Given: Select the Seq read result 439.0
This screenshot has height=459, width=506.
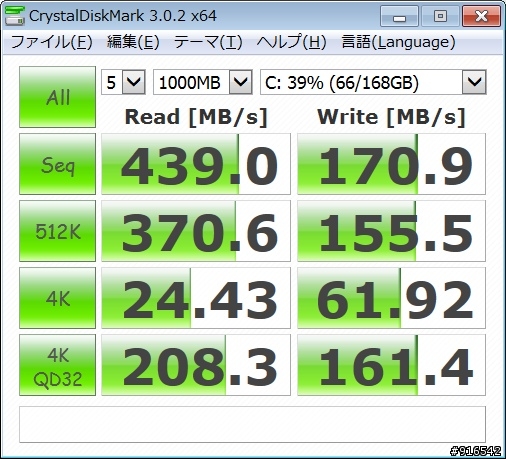Looking at the screenshot, I should tap(196, 164).
